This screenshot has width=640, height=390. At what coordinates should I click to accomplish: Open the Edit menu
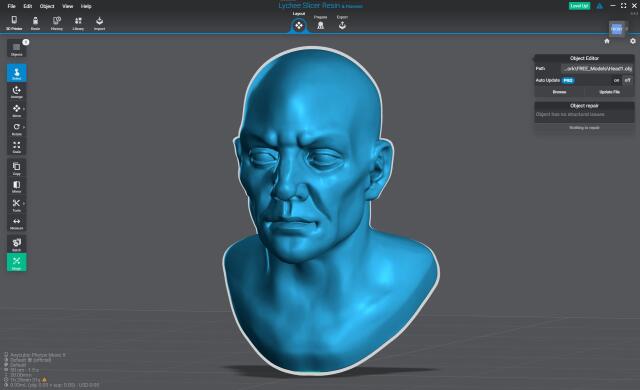click(28, 6)
